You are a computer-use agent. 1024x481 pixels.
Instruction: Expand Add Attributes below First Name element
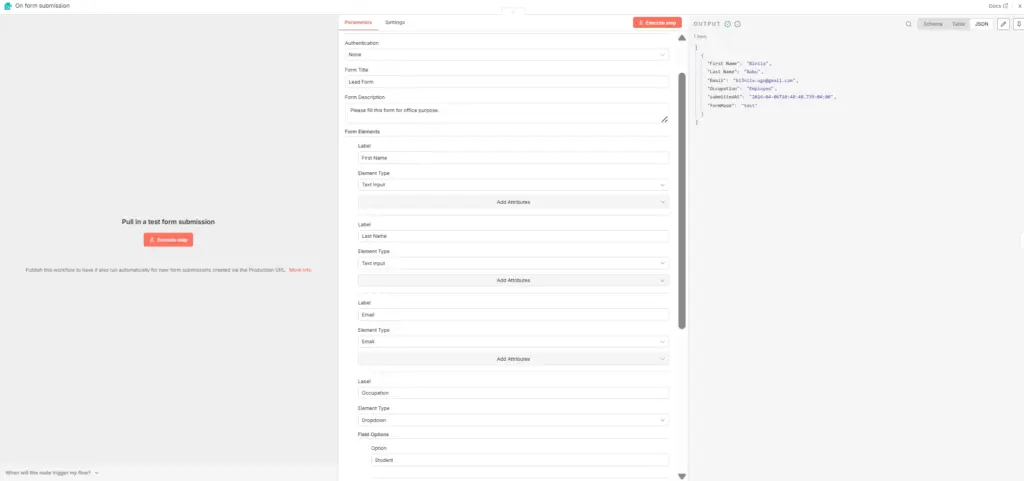point(513,202)
